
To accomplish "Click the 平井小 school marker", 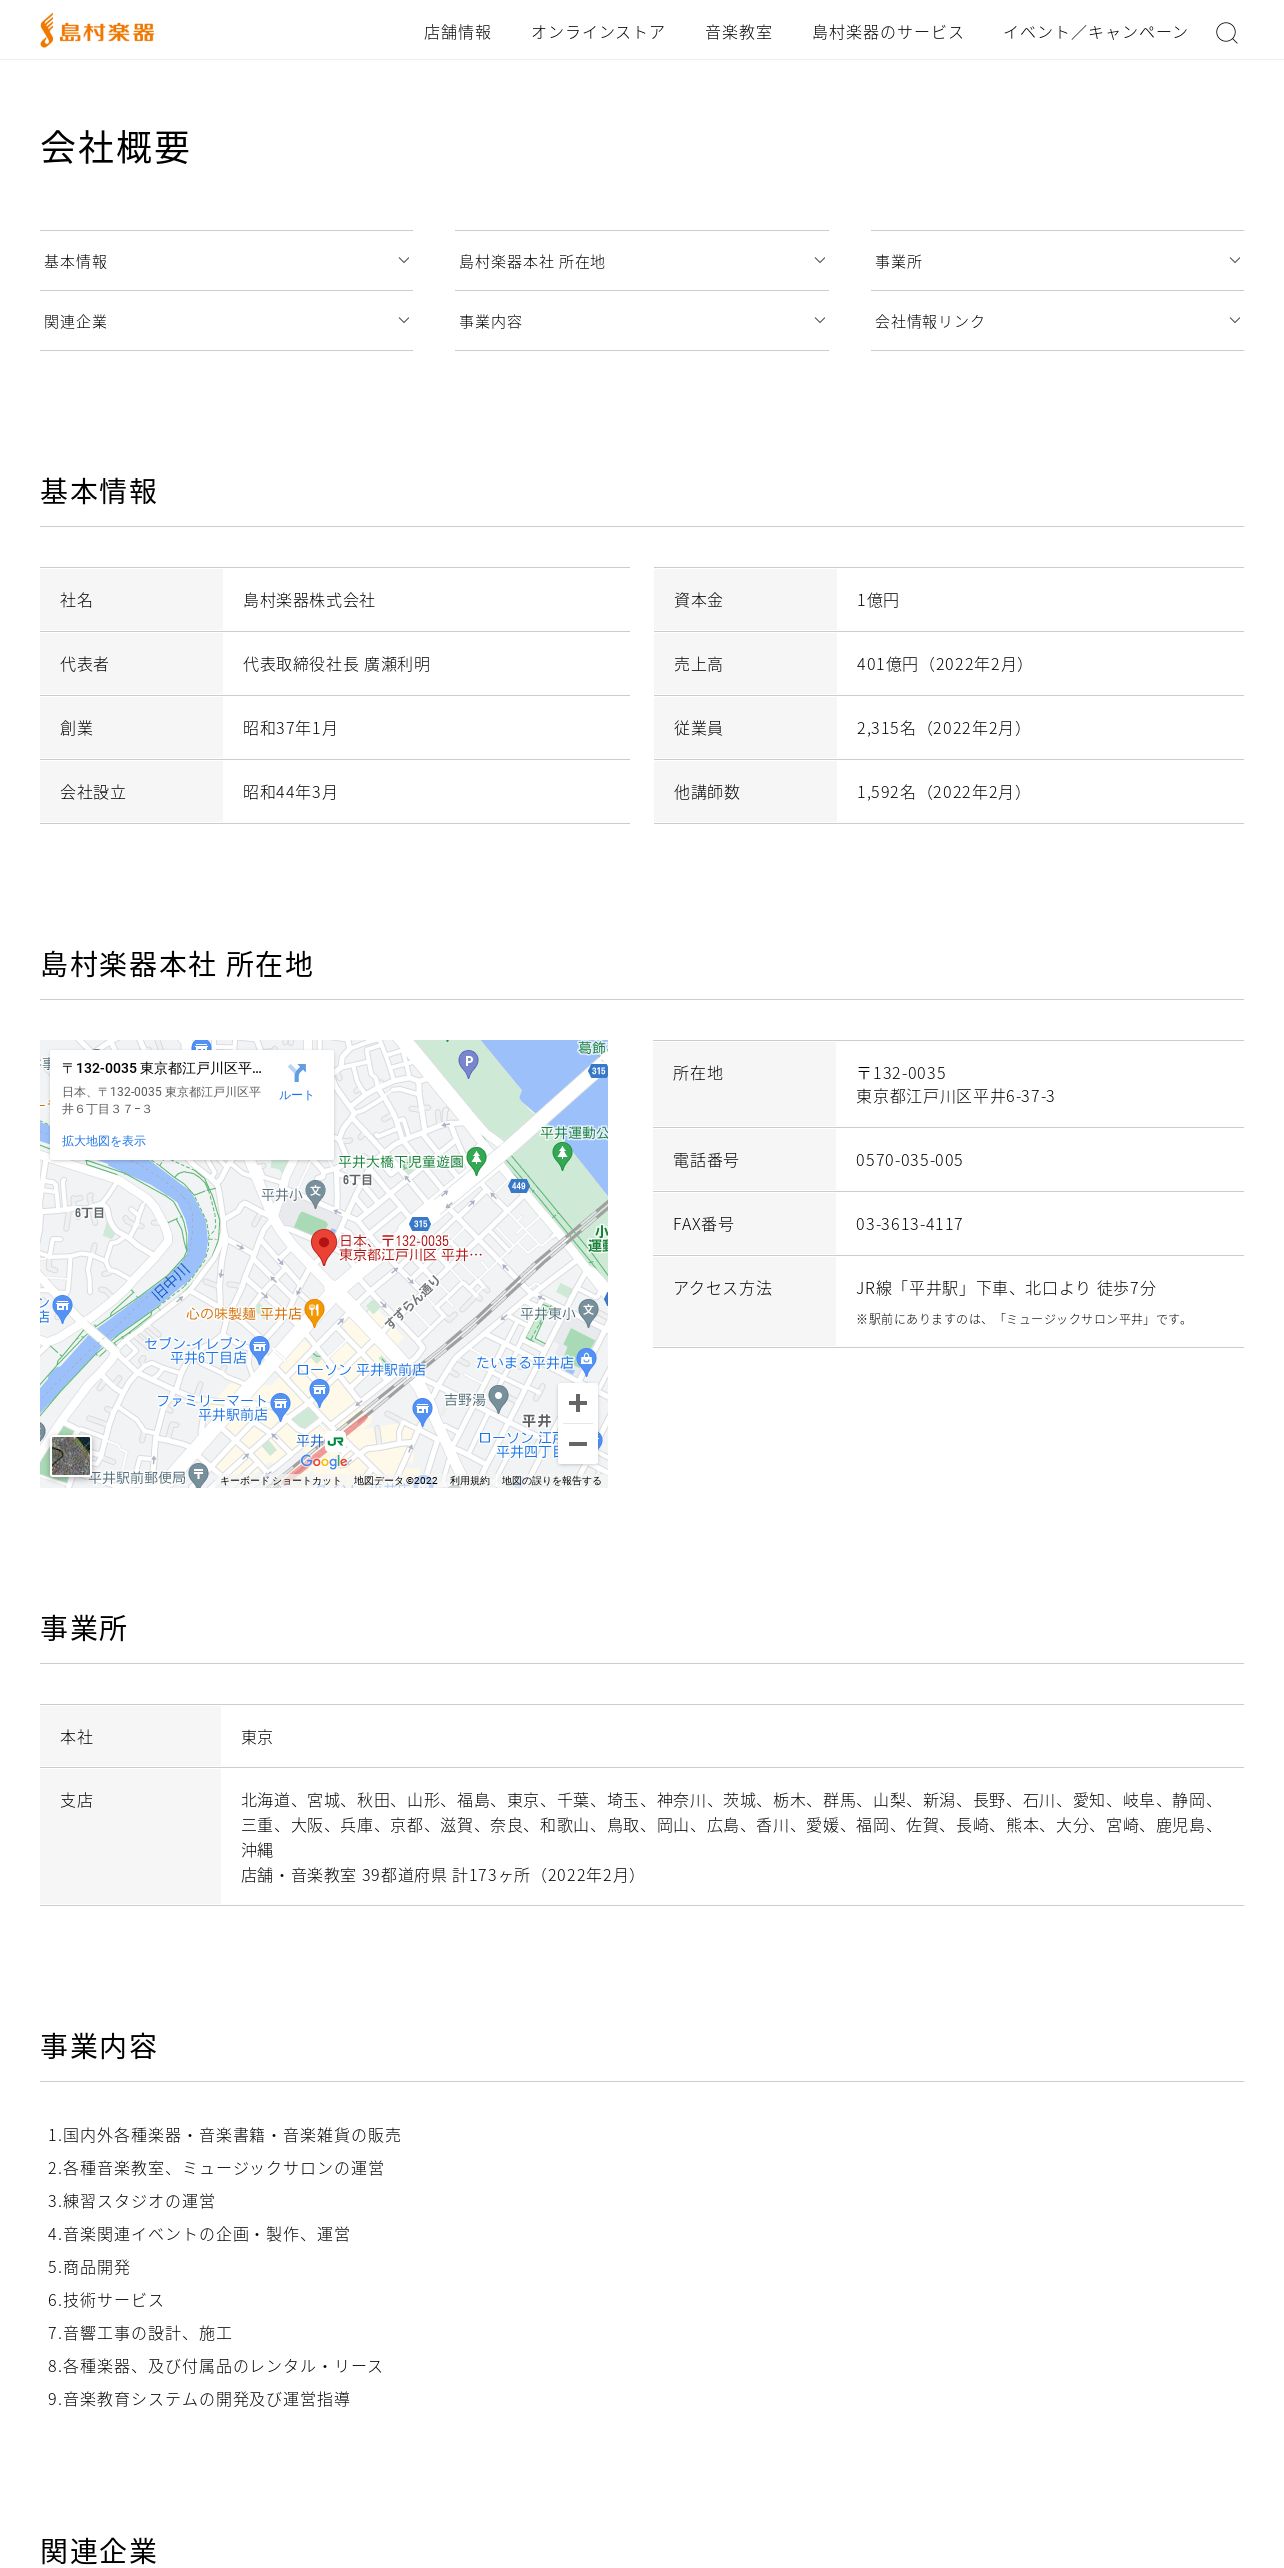I will pyautogui.click(x=316, y=1192).
